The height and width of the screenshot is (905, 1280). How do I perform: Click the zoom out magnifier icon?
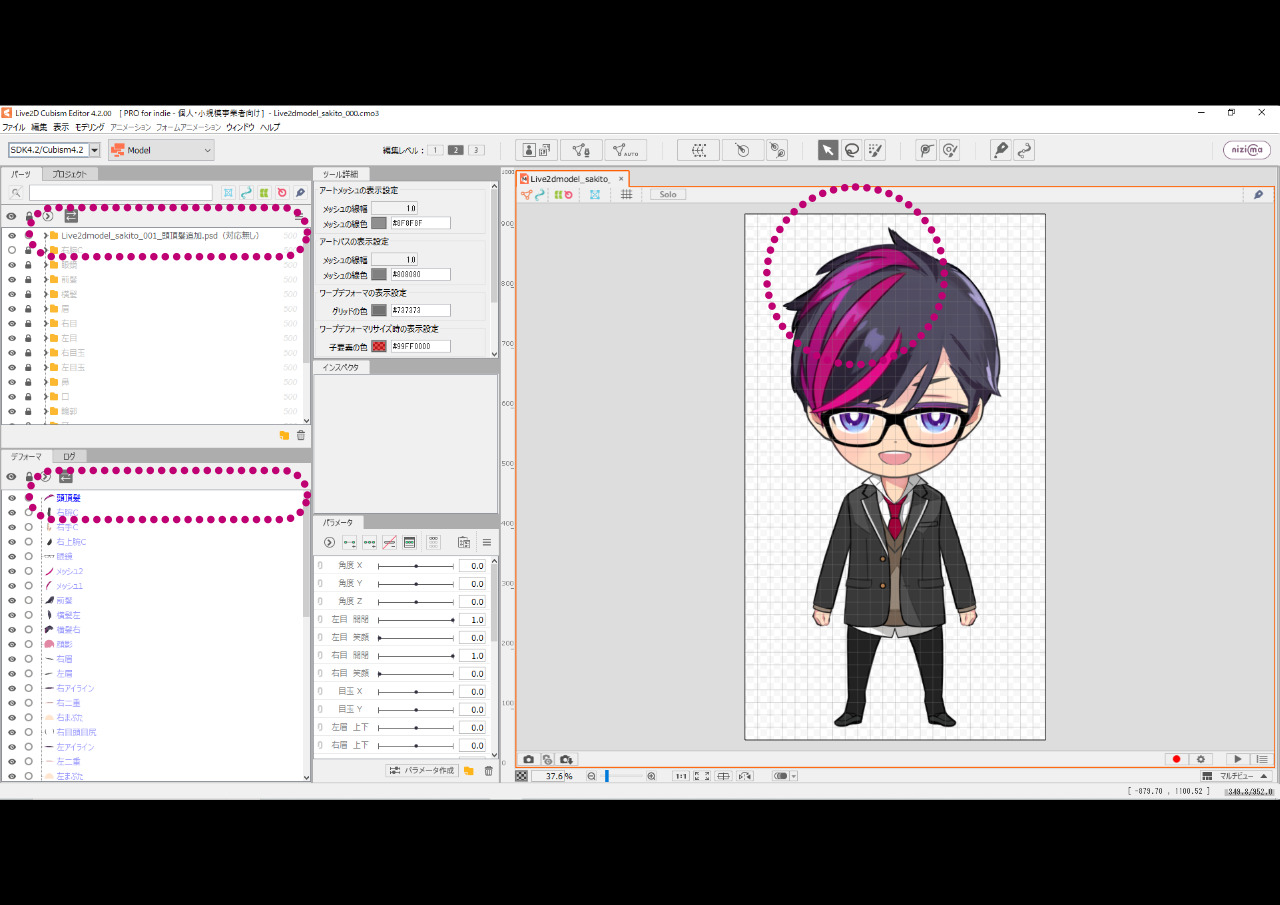(592, 776)
